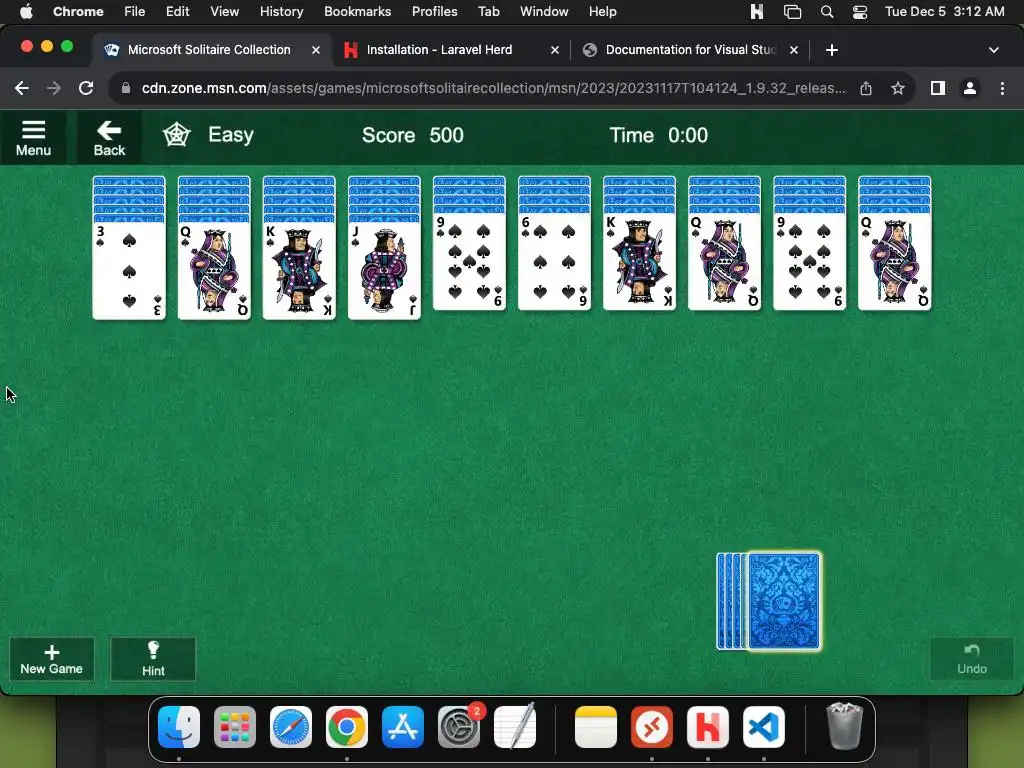Expand the tab search dropdown
The height and width of the screenshot is (768, 1024).
[x=993, y=50]
